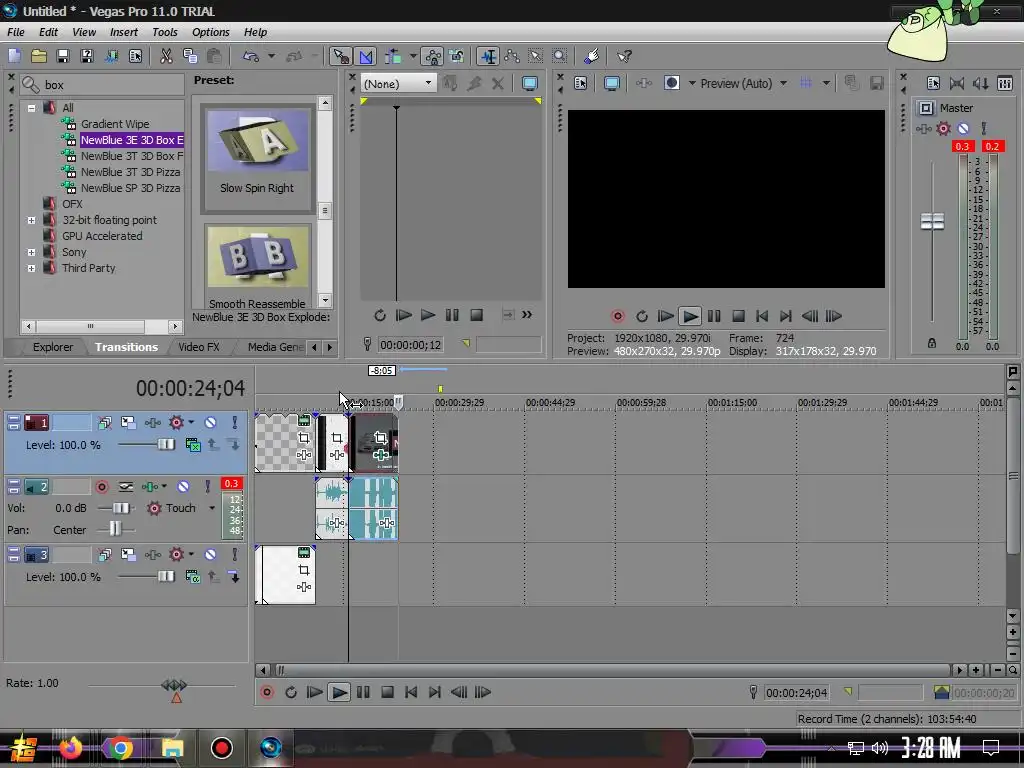
Task: Open Event Pan/Crop on first video clip
Action: (x=304, y=438)
